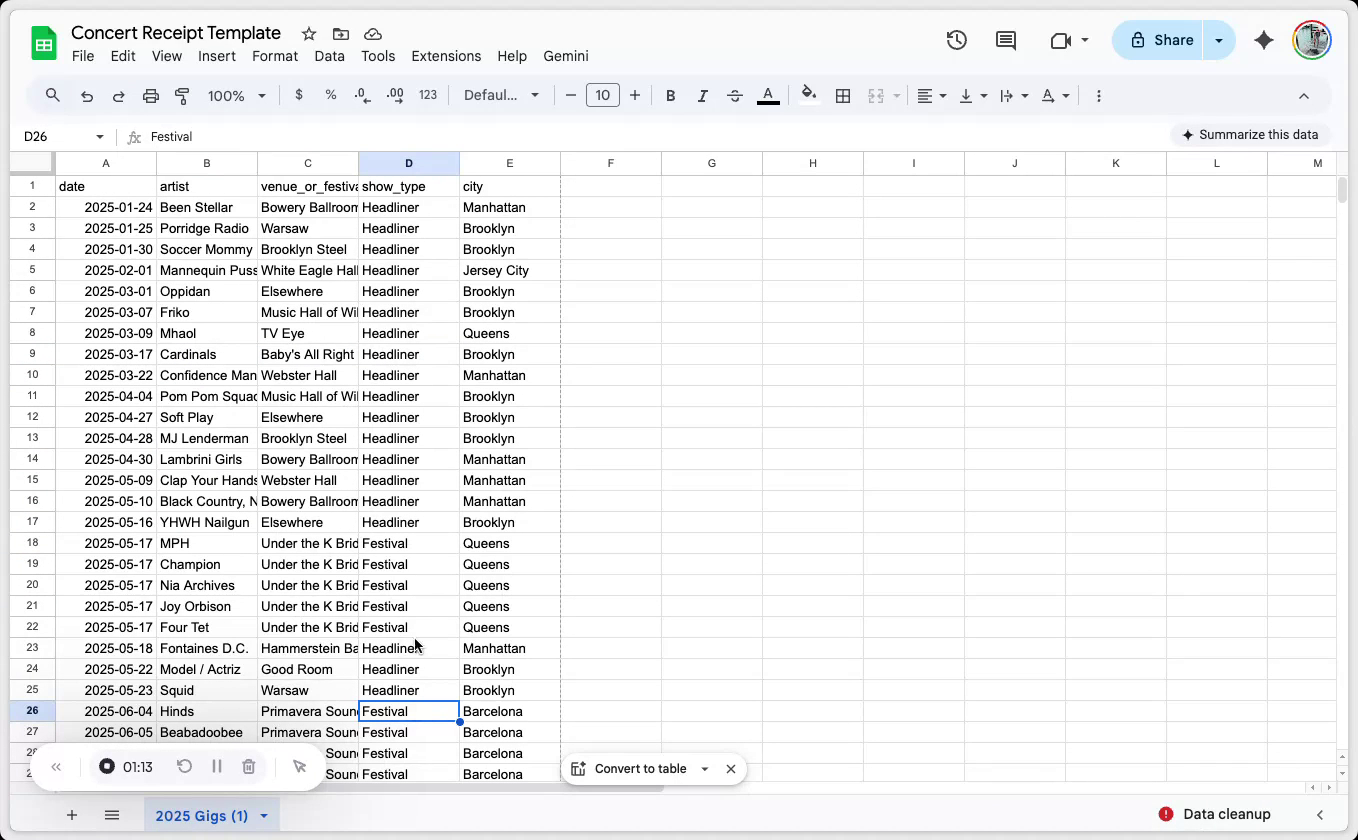1358x840 pixels.
Task: Open the Gemini sparkle panel
Action: pyautogui.click(x=1264, y=40)
